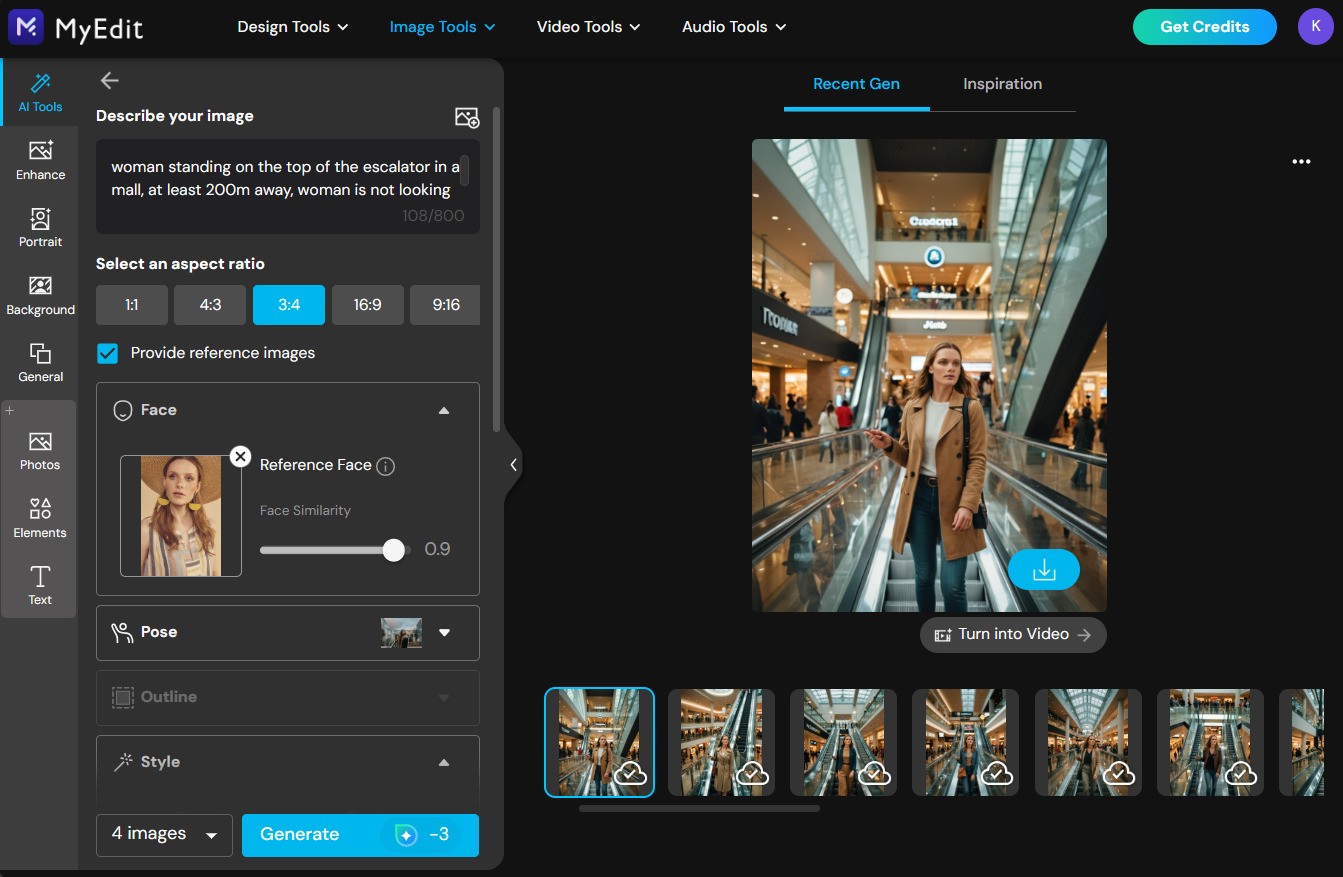Choose the 1:1 aspect ratio
Image resolution: width=1343 pixels, height=877 pixels.
[x=132, y=305]
